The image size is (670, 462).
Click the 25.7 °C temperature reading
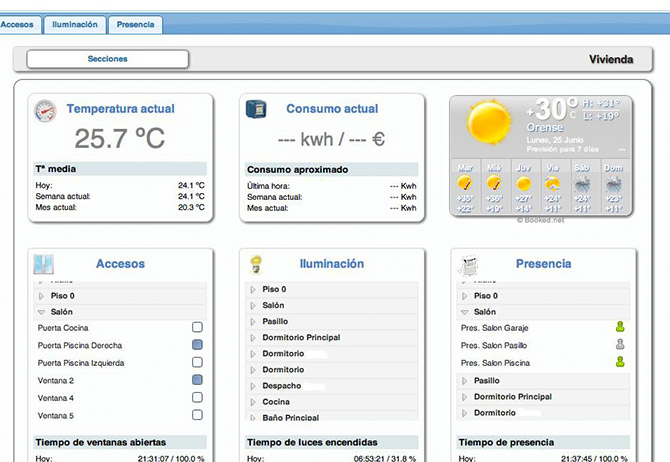pos(120,138)
